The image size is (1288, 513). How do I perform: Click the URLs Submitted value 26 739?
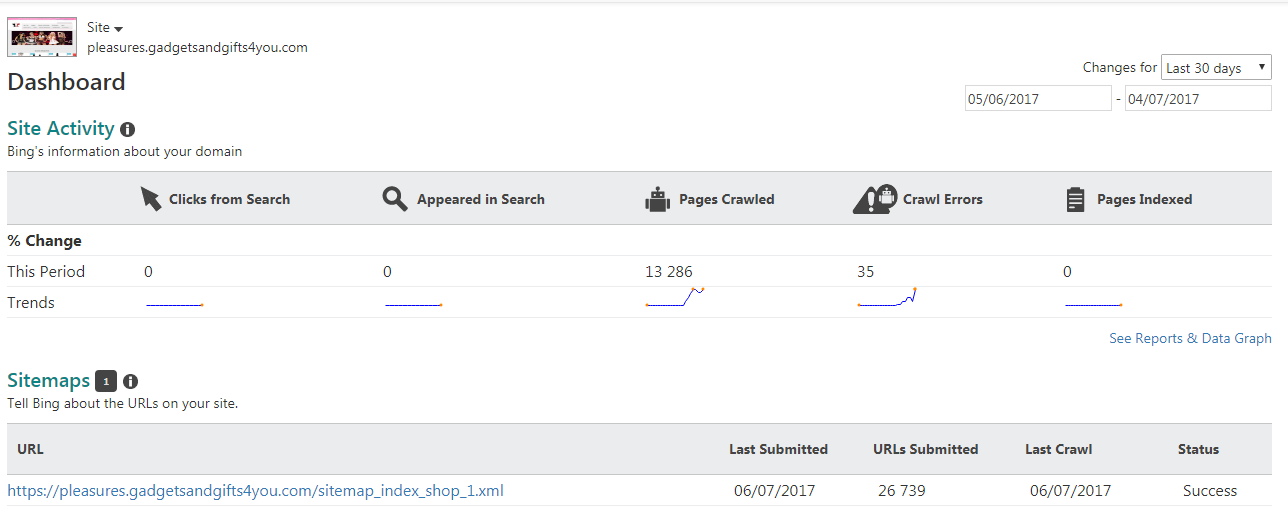tap(902, 491)
